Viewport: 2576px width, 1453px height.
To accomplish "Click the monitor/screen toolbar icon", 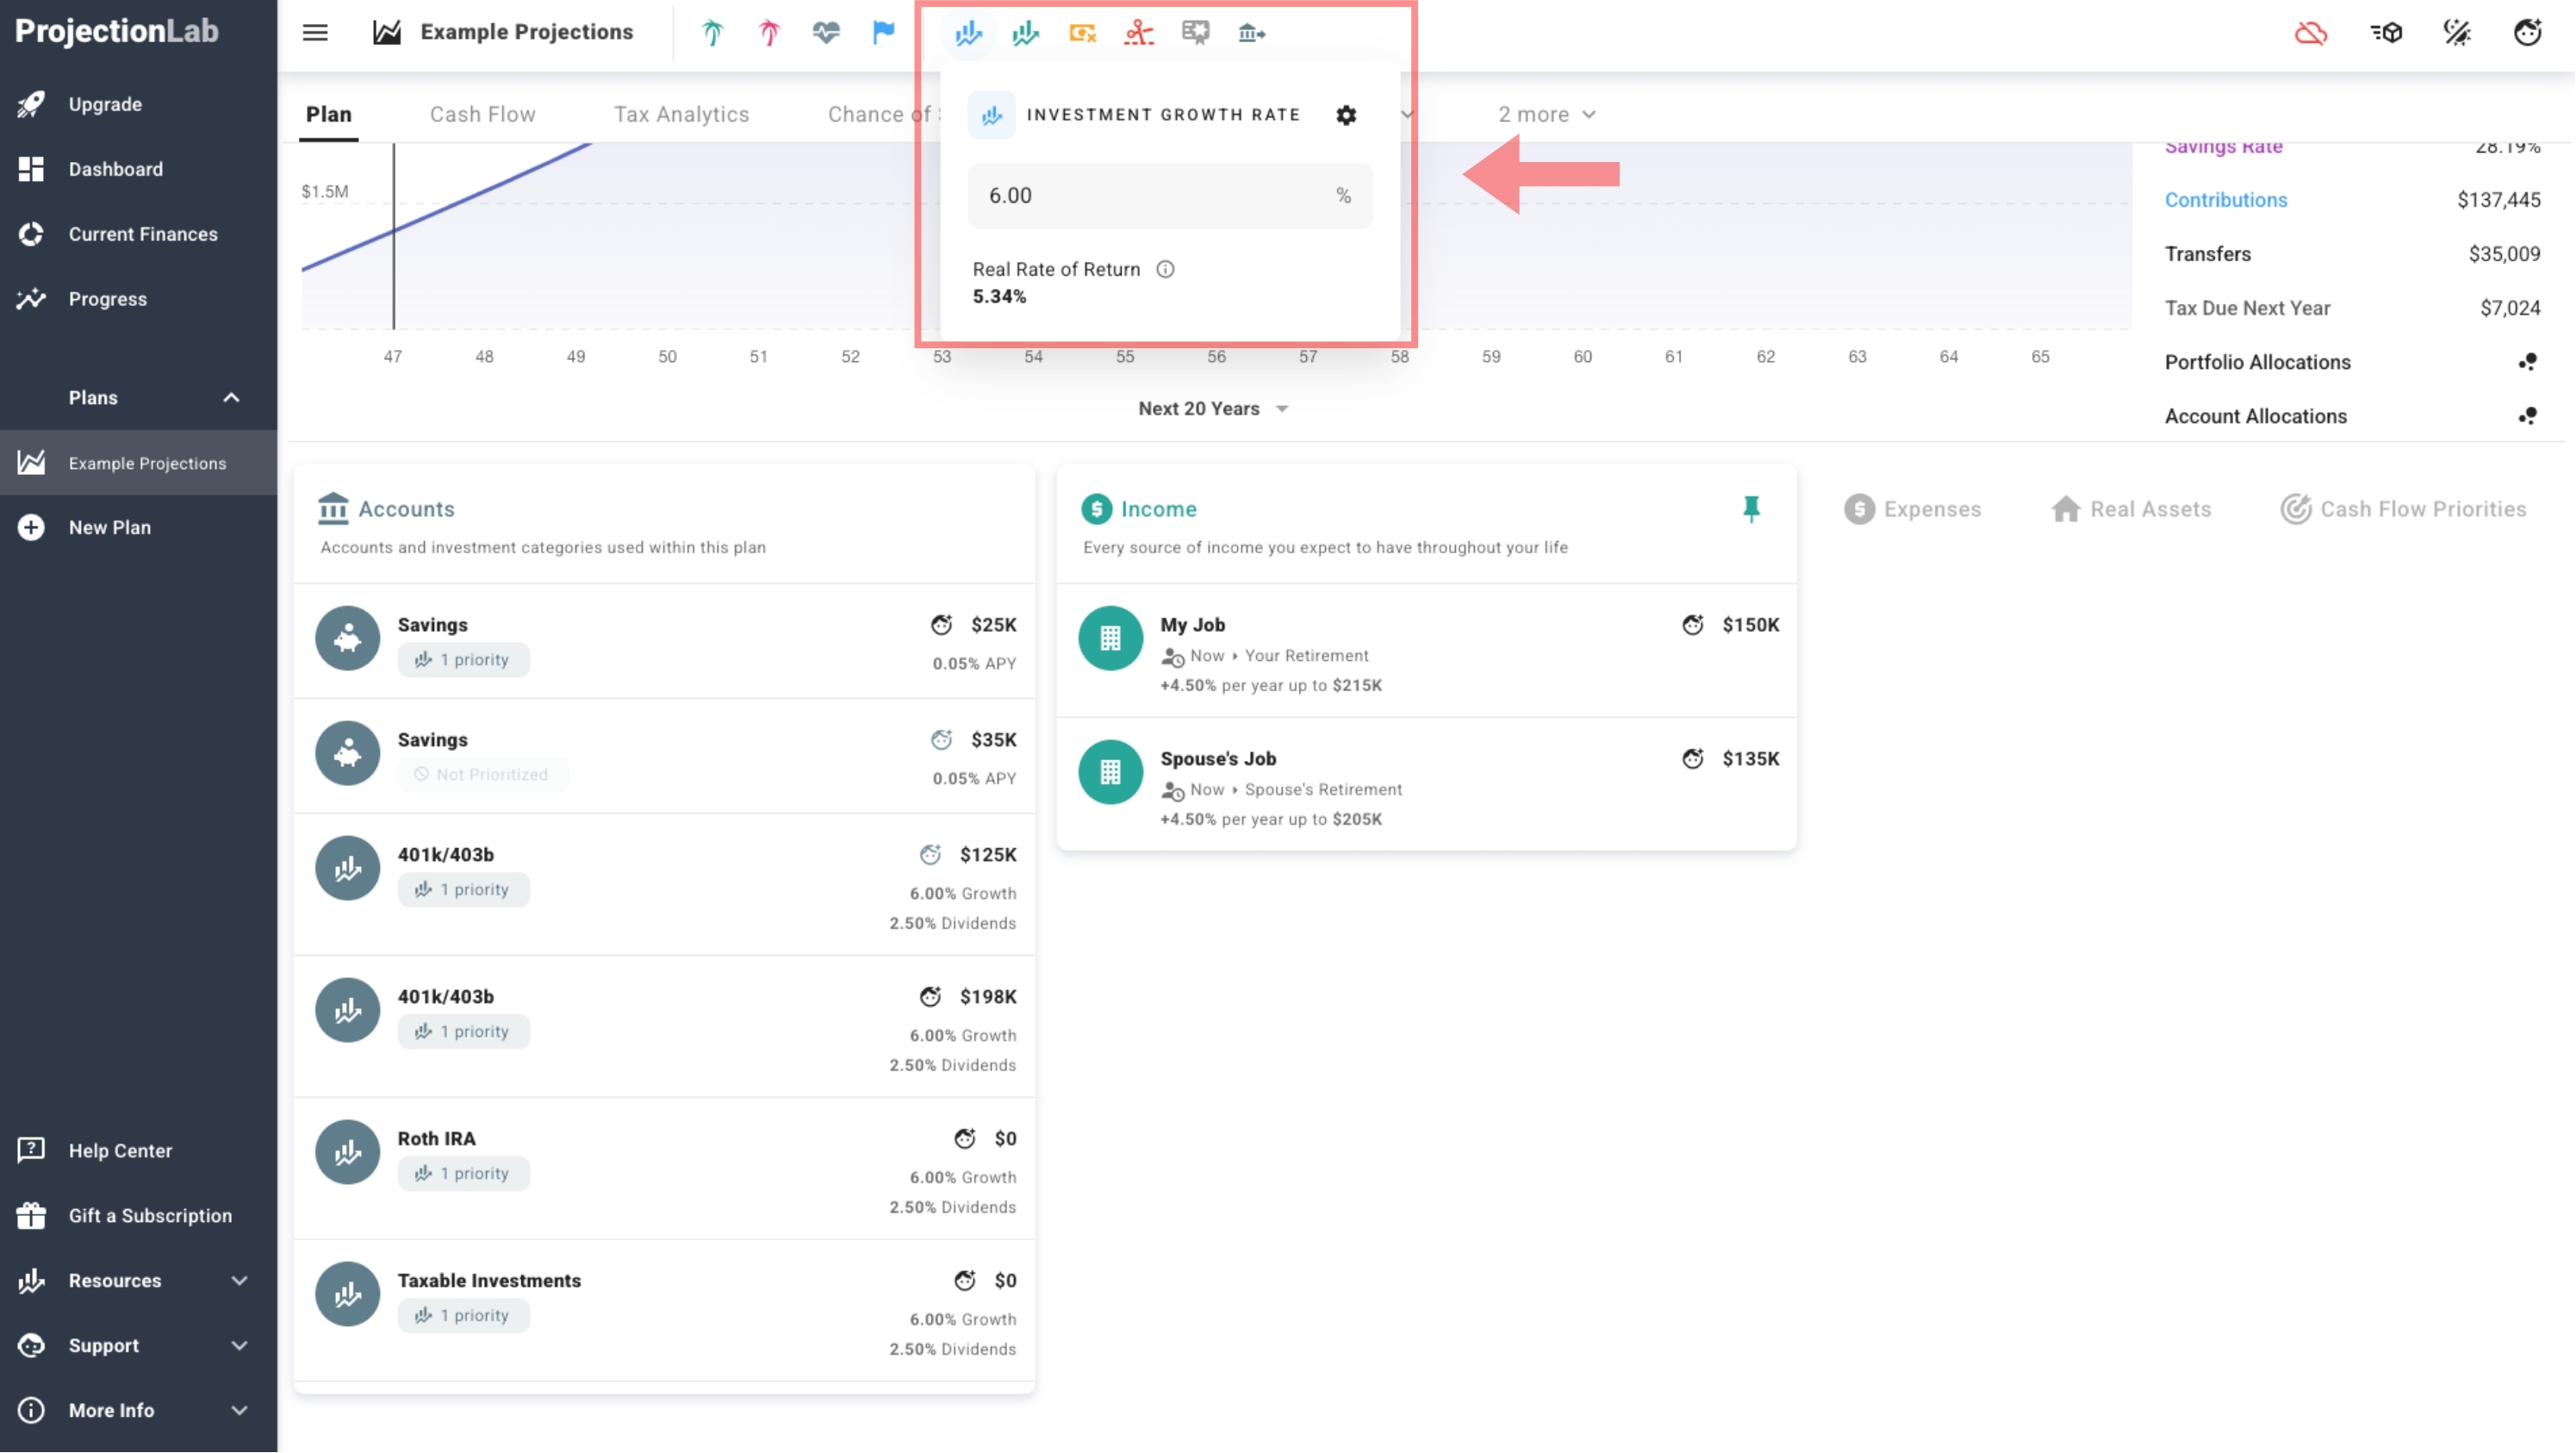I will (1194, 32).
